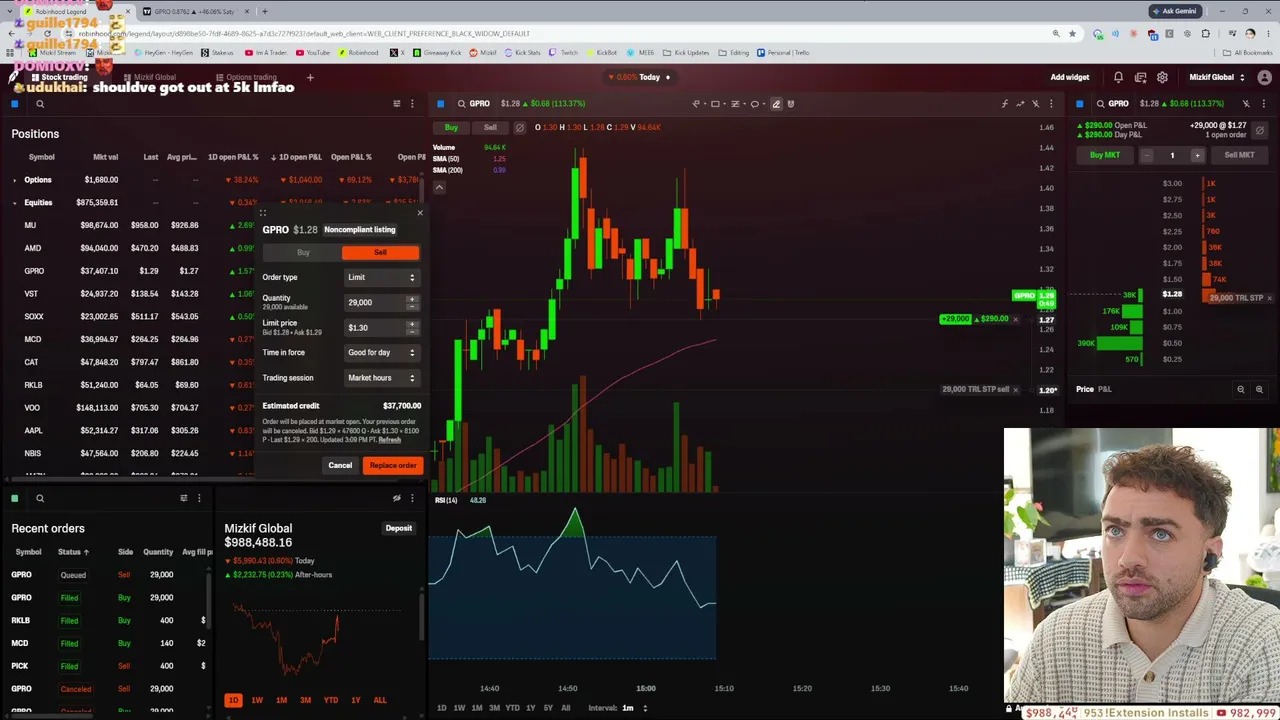Open the layout icon beside the notifications bell
The width and height of the screenshot is (1280, 720).
coord(1140,77)
